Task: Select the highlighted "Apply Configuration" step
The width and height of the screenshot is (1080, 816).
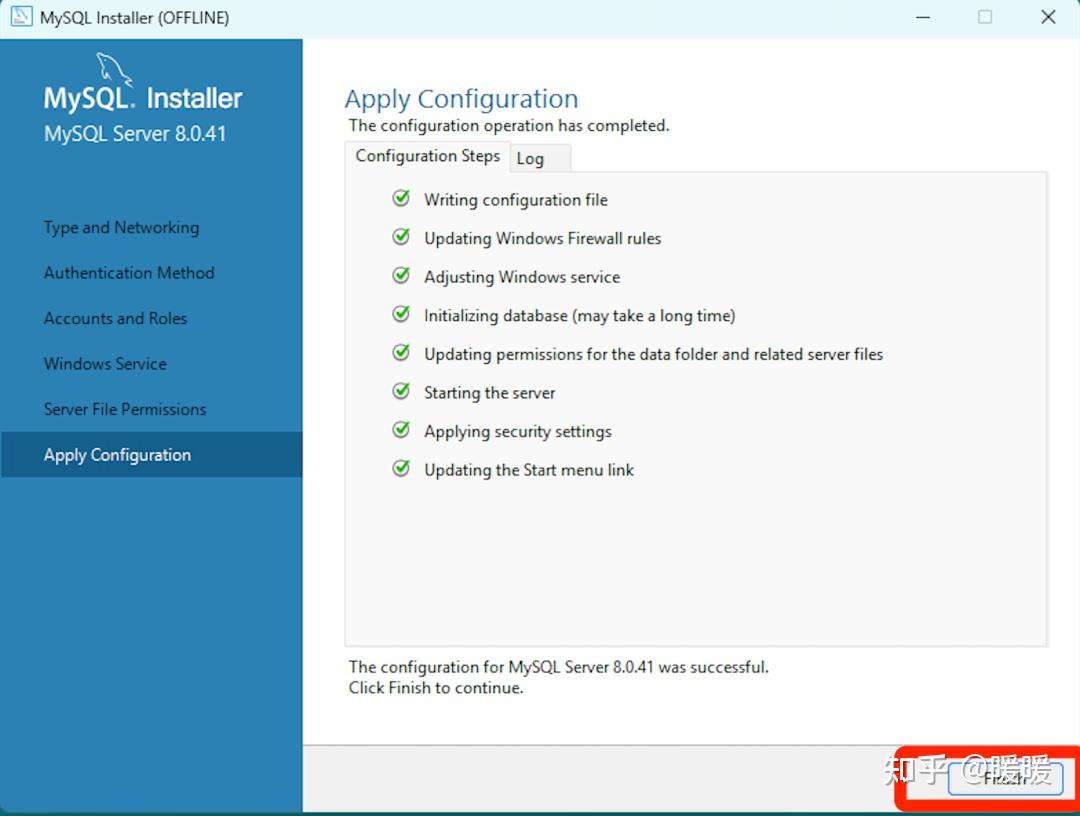Action: point(117,454)
